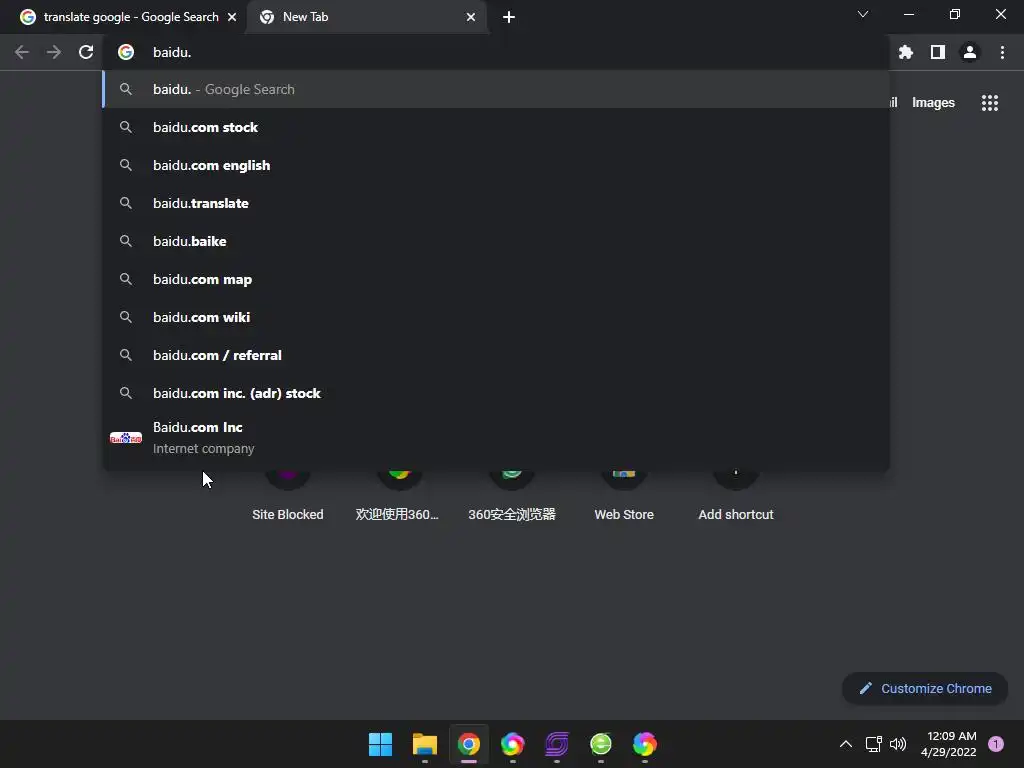Open the Google apps grid
Image resolution: width=1024 pixels, height=768 pixels.
(x=989, y=103)
